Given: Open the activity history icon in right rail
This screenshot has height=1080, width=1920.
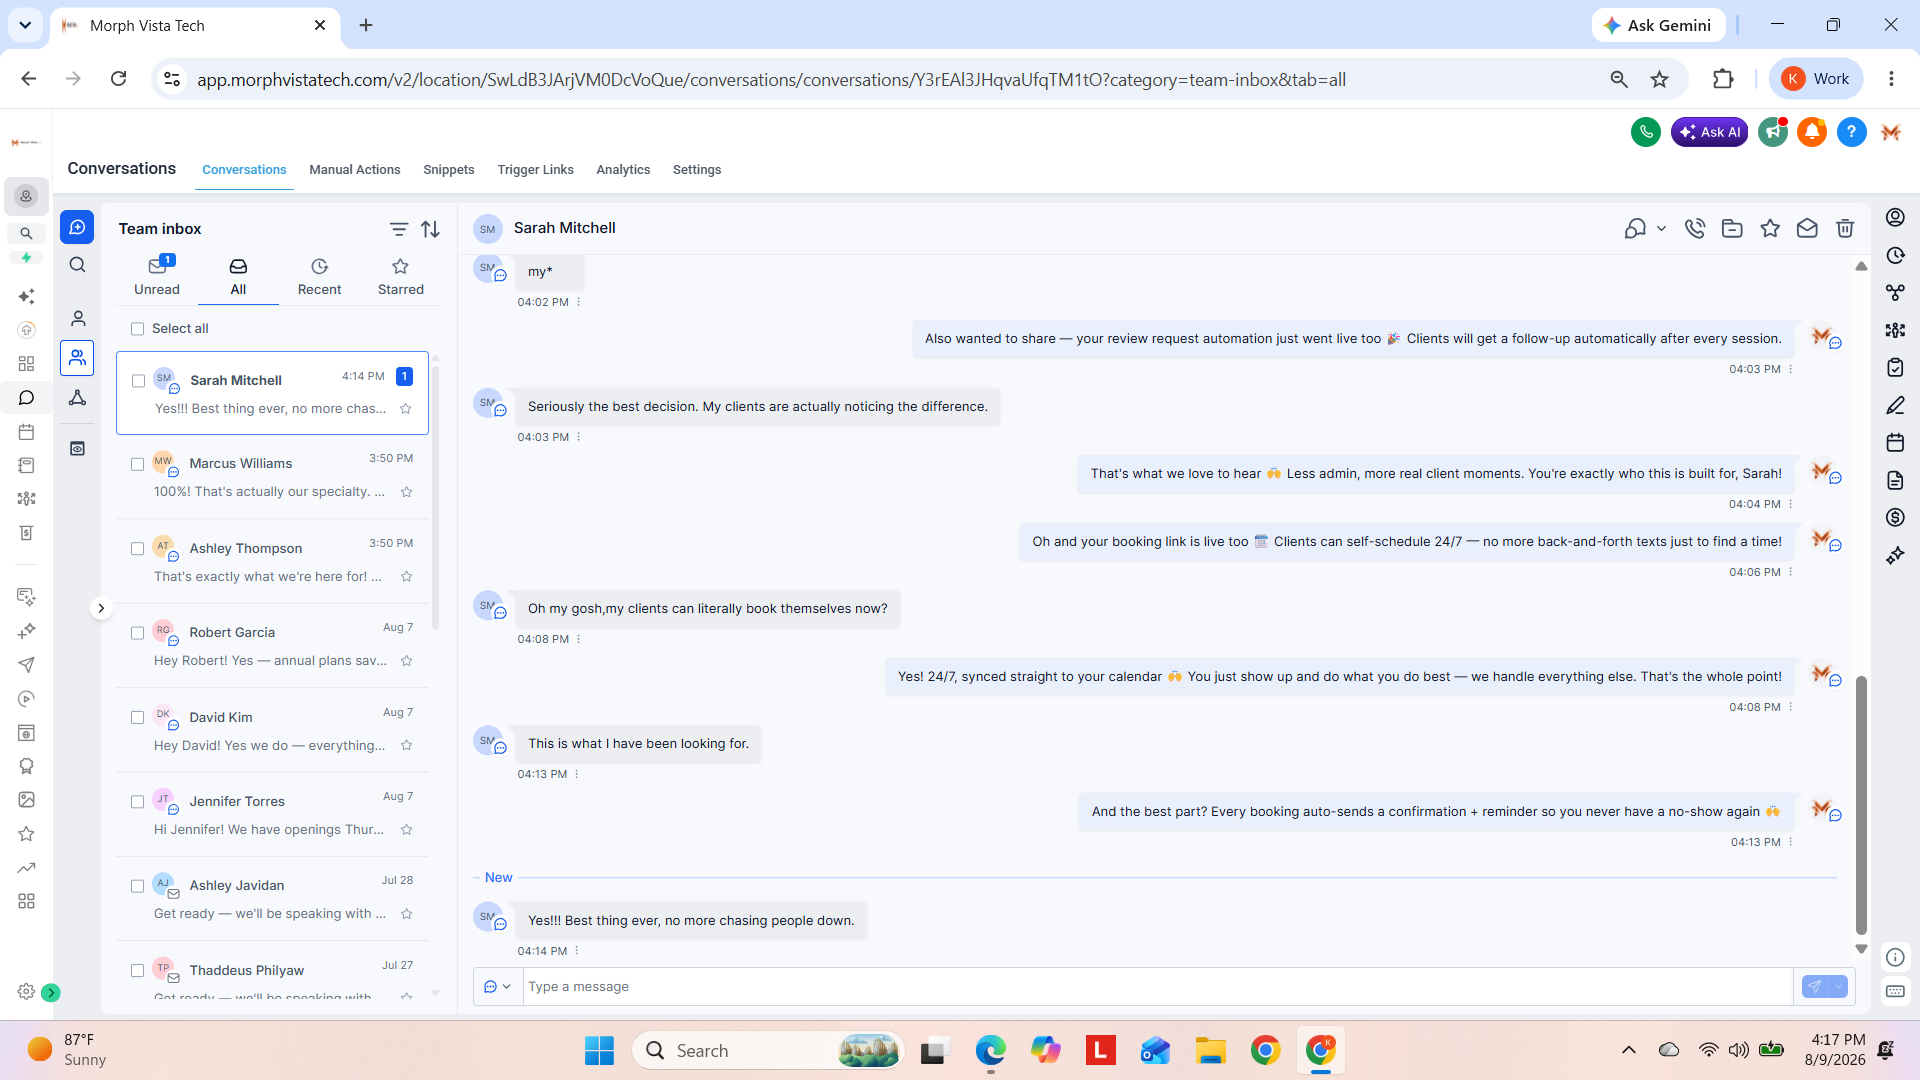Looking at the screenshot, I should pyautogui.click(x=1895, y=255).
